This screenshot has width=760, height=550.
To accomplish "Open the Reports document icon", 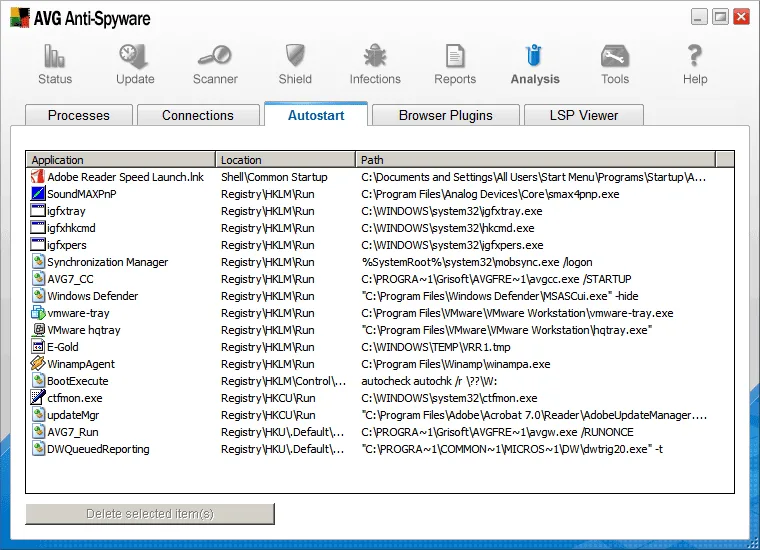I will pos(455,56).
